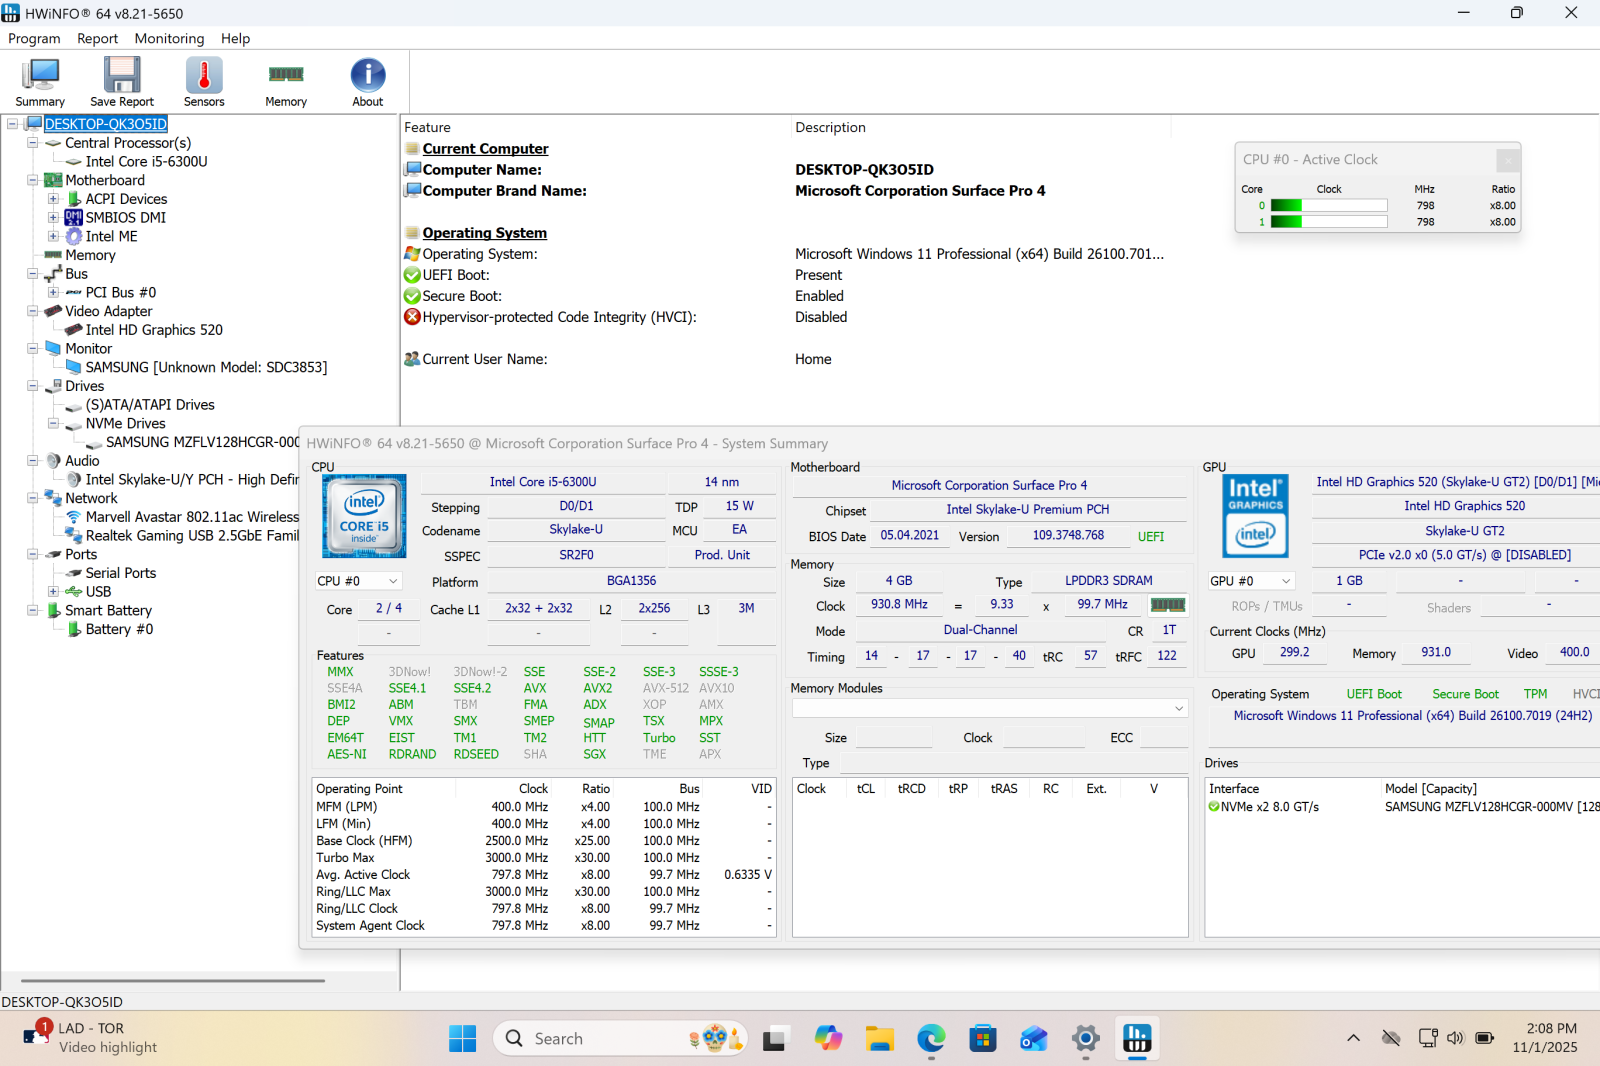Click the memory chip icon beside 99.7 MHz

click(1167, 605)
